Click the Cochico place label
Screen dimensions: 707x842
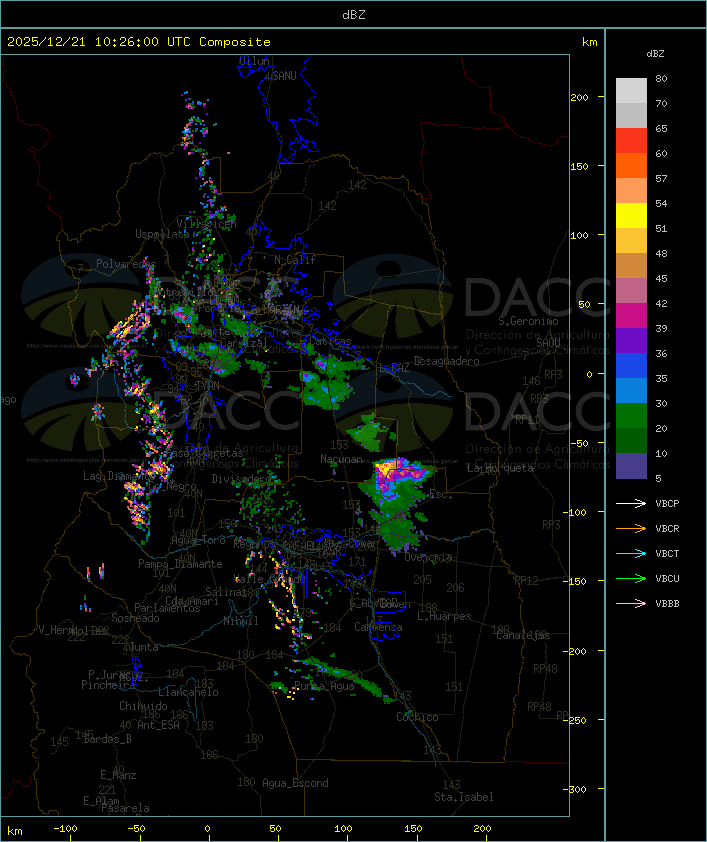(x=417, y=717)
